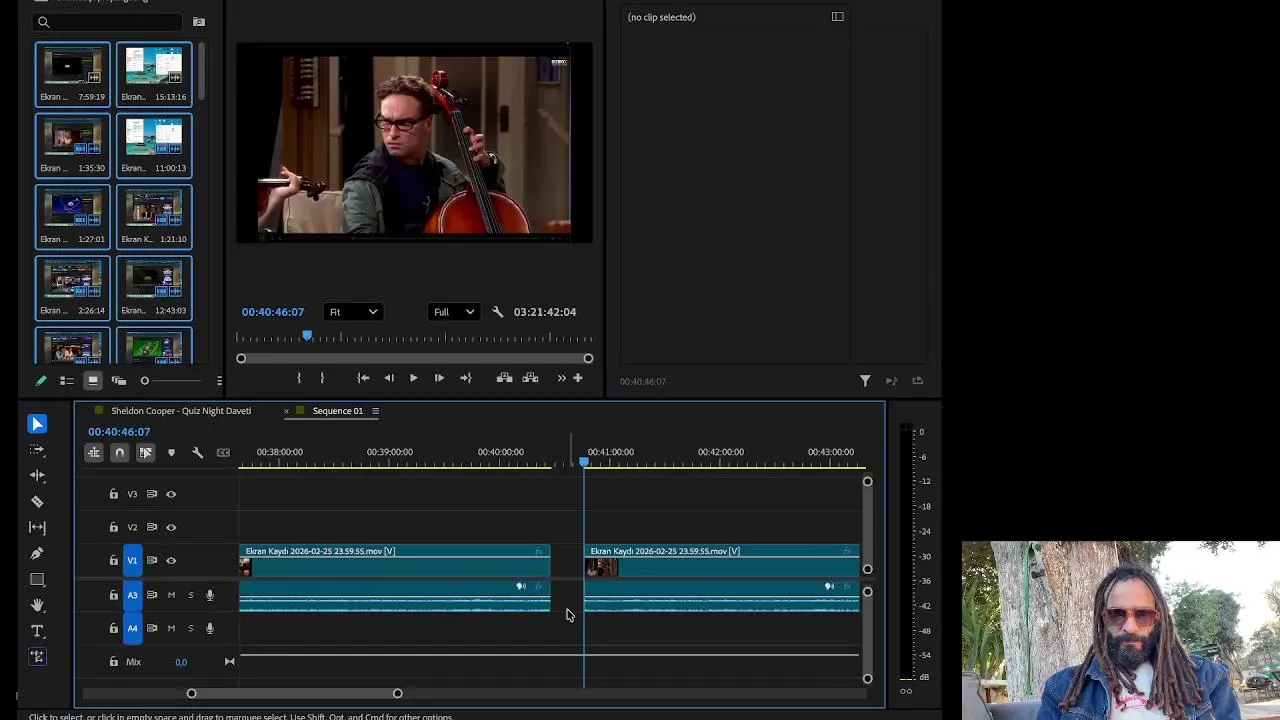Image resolution: width=1280 pixels, height=720 pixels.
Task: Click the Extract button
Action: [x=530, y=378]
